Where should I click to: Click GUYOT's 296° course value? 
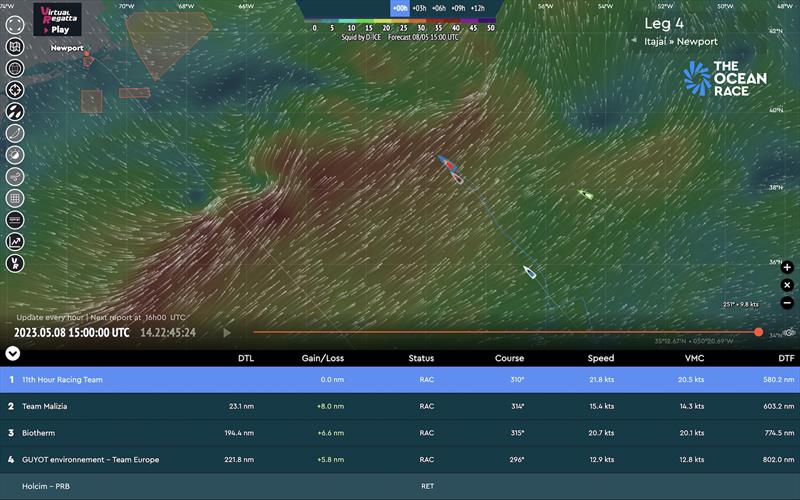point(516,459)
